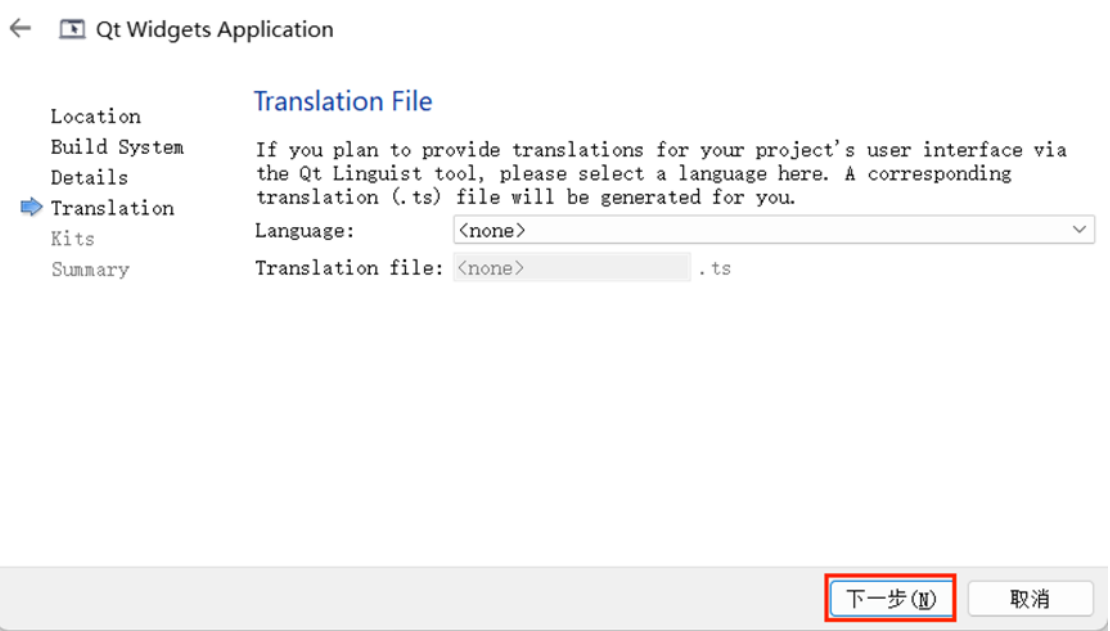1110x631 pixels.
Task: Click the 取消 cancel button
Action: [x=1030, y=599]
